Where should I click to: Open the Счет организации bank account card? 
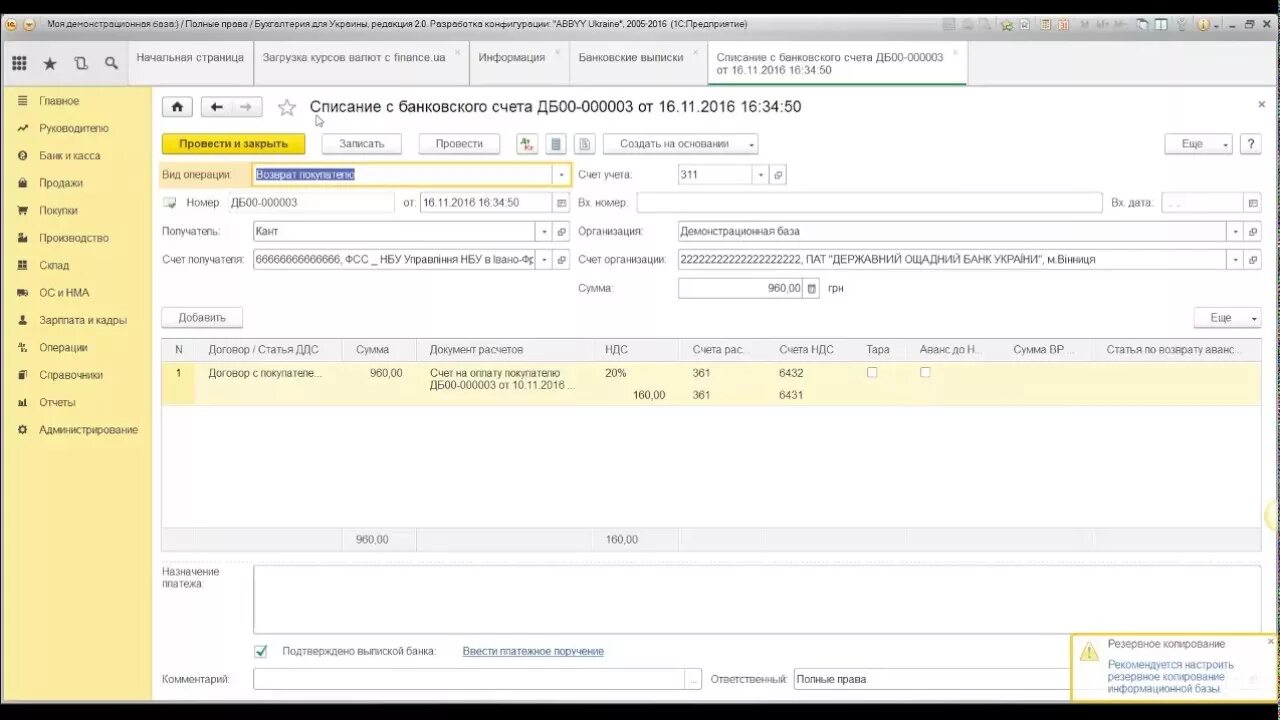1253,260
